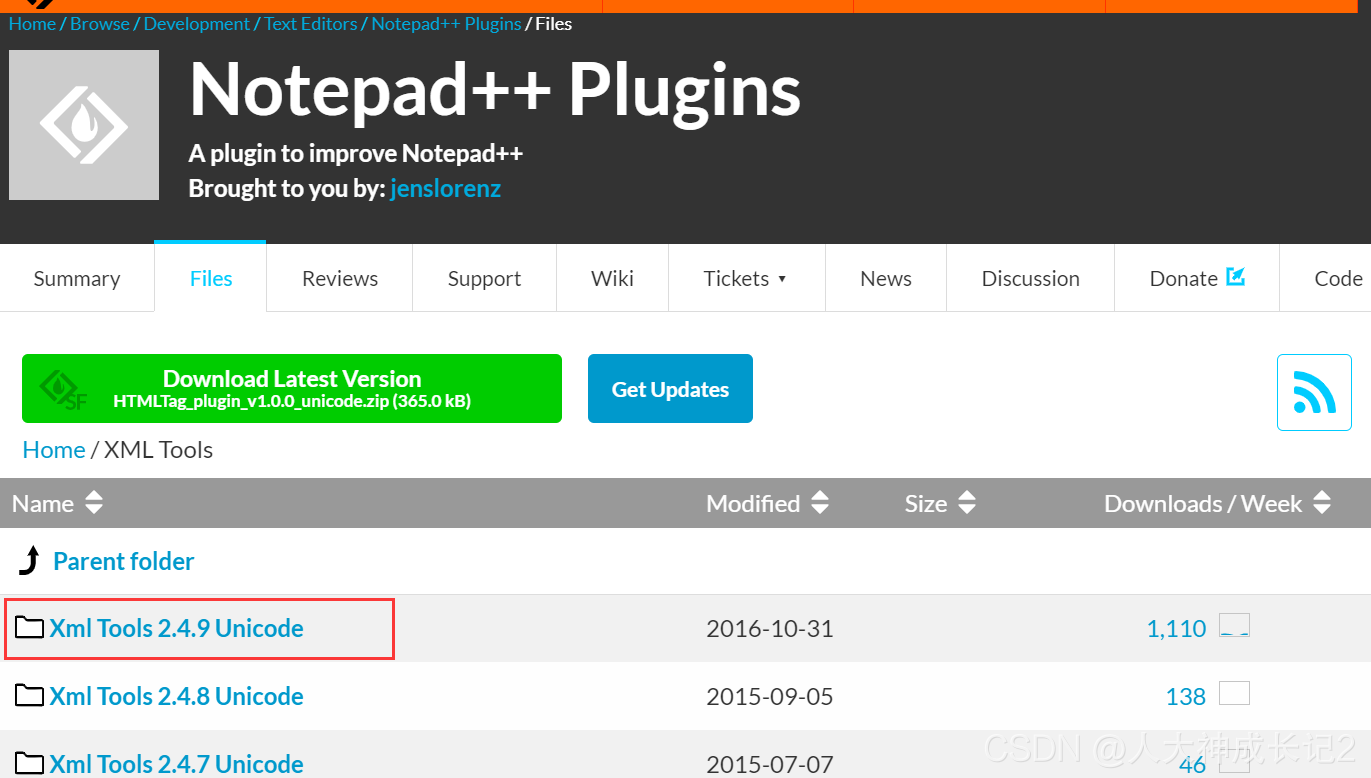Image resolution: width=1371 pixels, height=778 pixels.
Task: Open Xml Tools 2.4.8 Unicode folder
Action: (x=177, y=696)
